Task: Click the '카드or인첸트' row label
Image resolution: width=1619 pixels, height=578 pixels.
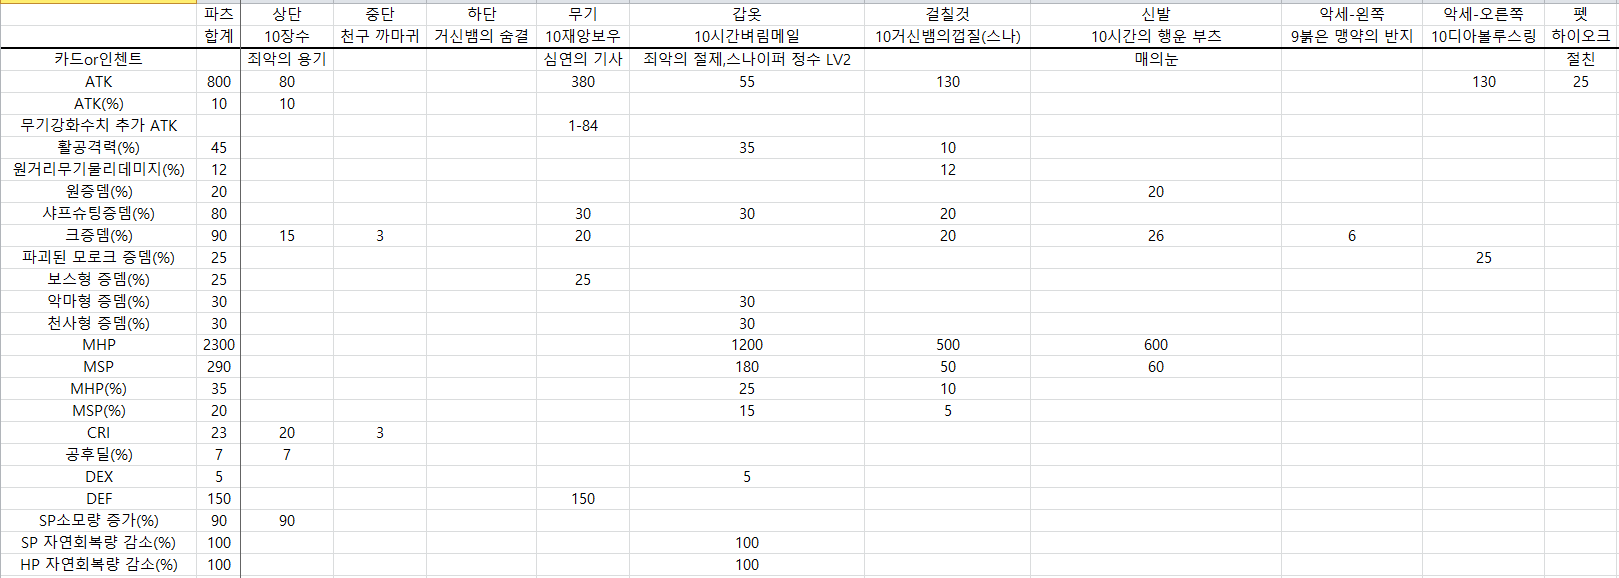Action: pyautogui.click(x=98, y=59)
